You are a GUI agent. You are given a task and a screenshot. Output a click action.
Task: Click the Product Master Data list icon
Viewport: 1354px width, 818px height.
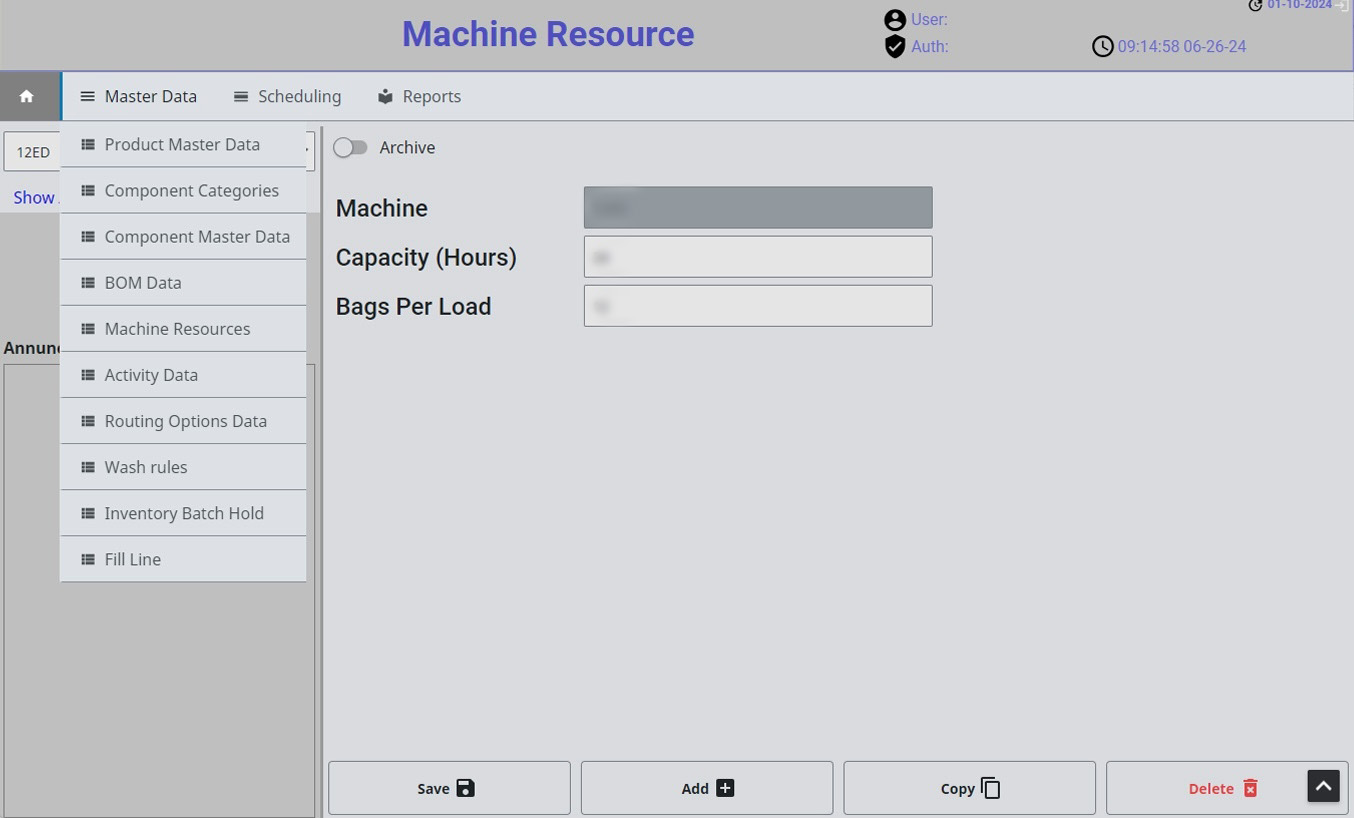click(x=88, y=144)
